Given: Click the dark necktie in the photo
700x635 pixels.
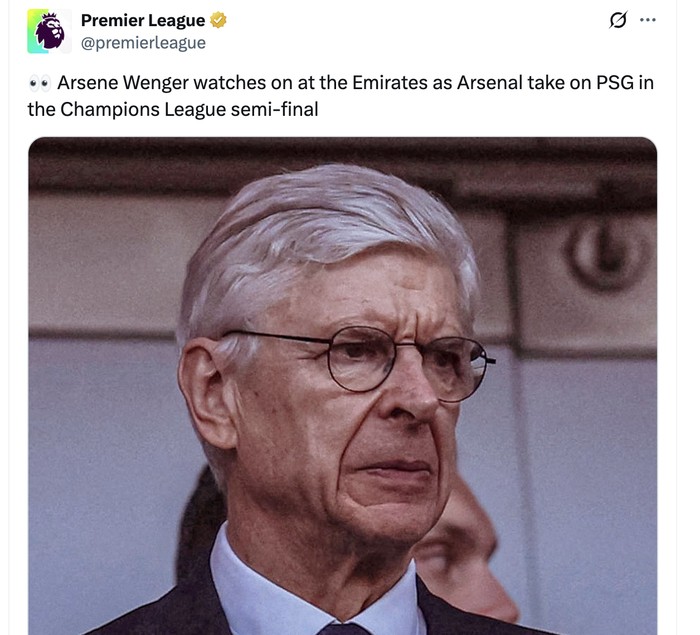Looking at the screenshot, I should (x=343, y=629).
